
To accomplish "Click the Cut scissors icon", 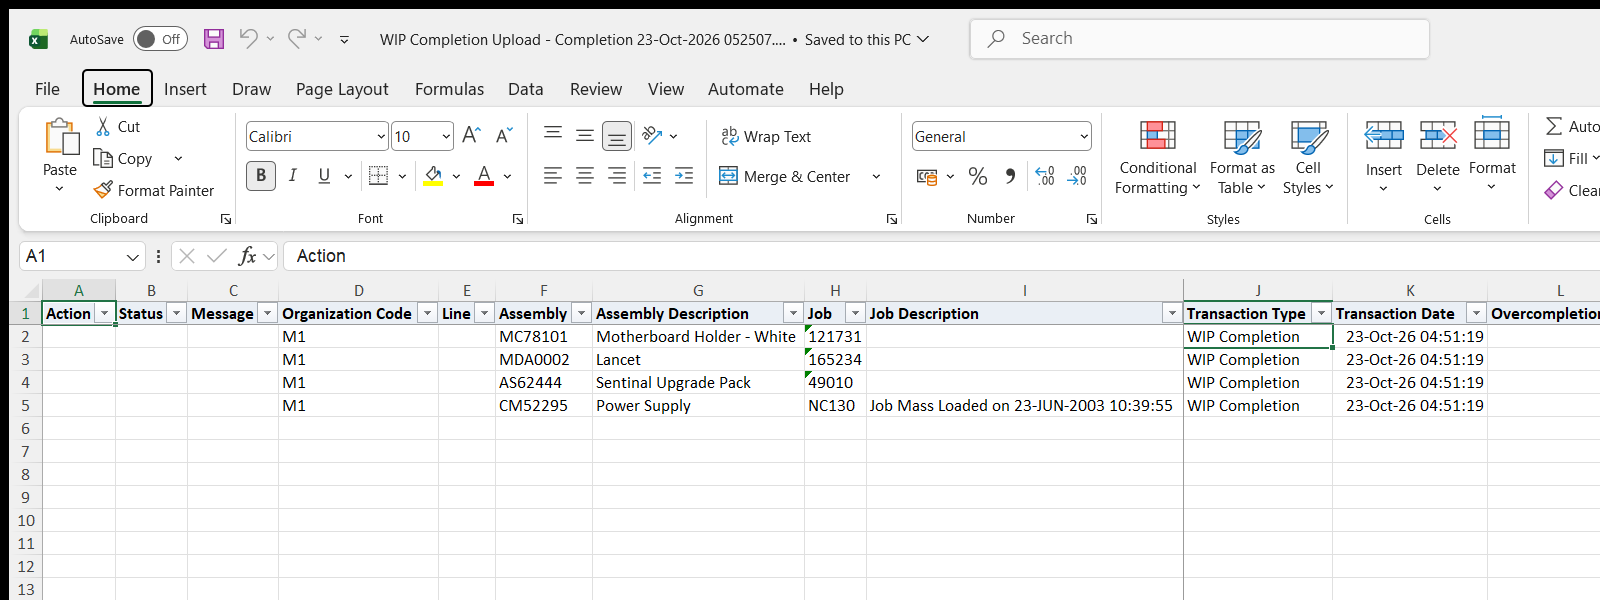I will (x=103, y=127).
